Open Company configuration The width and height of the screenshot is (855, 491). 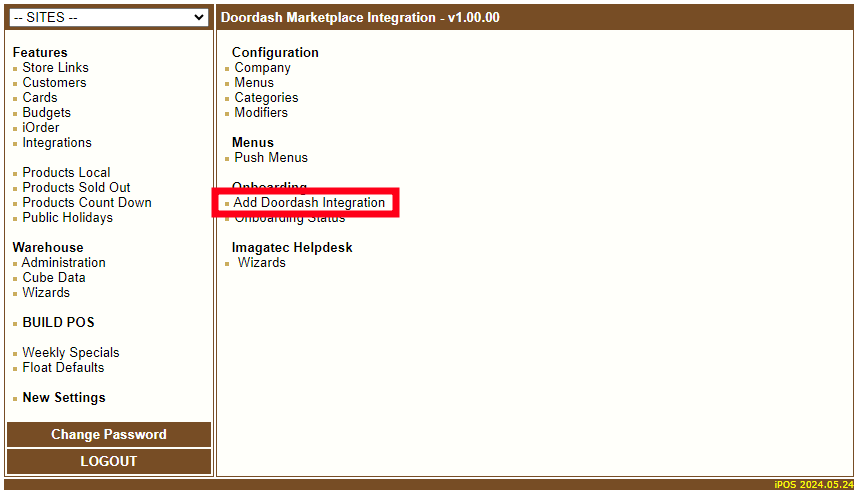262,68
